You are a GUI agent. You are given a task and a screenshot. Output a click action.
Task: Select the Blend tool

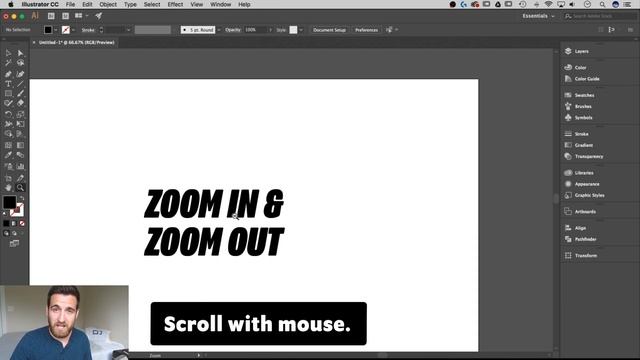(x=20, y=155)
